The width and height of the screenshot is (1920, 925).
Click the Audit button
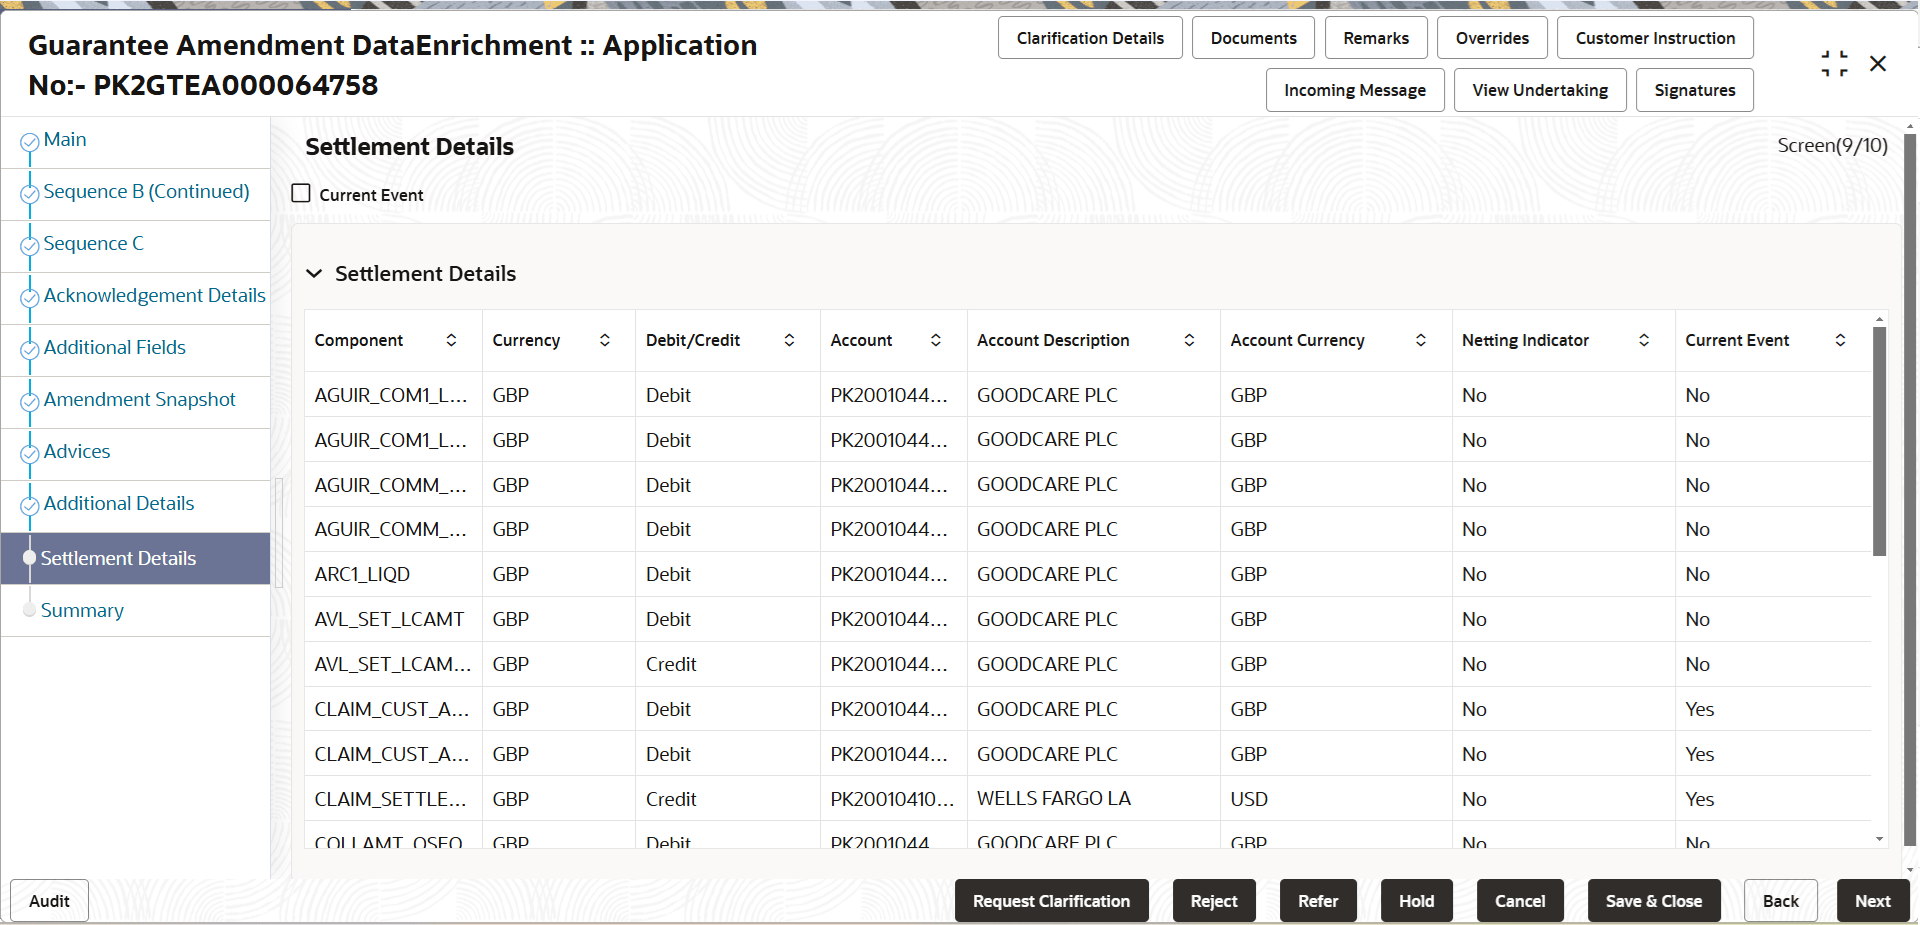[x=49, y=901]
